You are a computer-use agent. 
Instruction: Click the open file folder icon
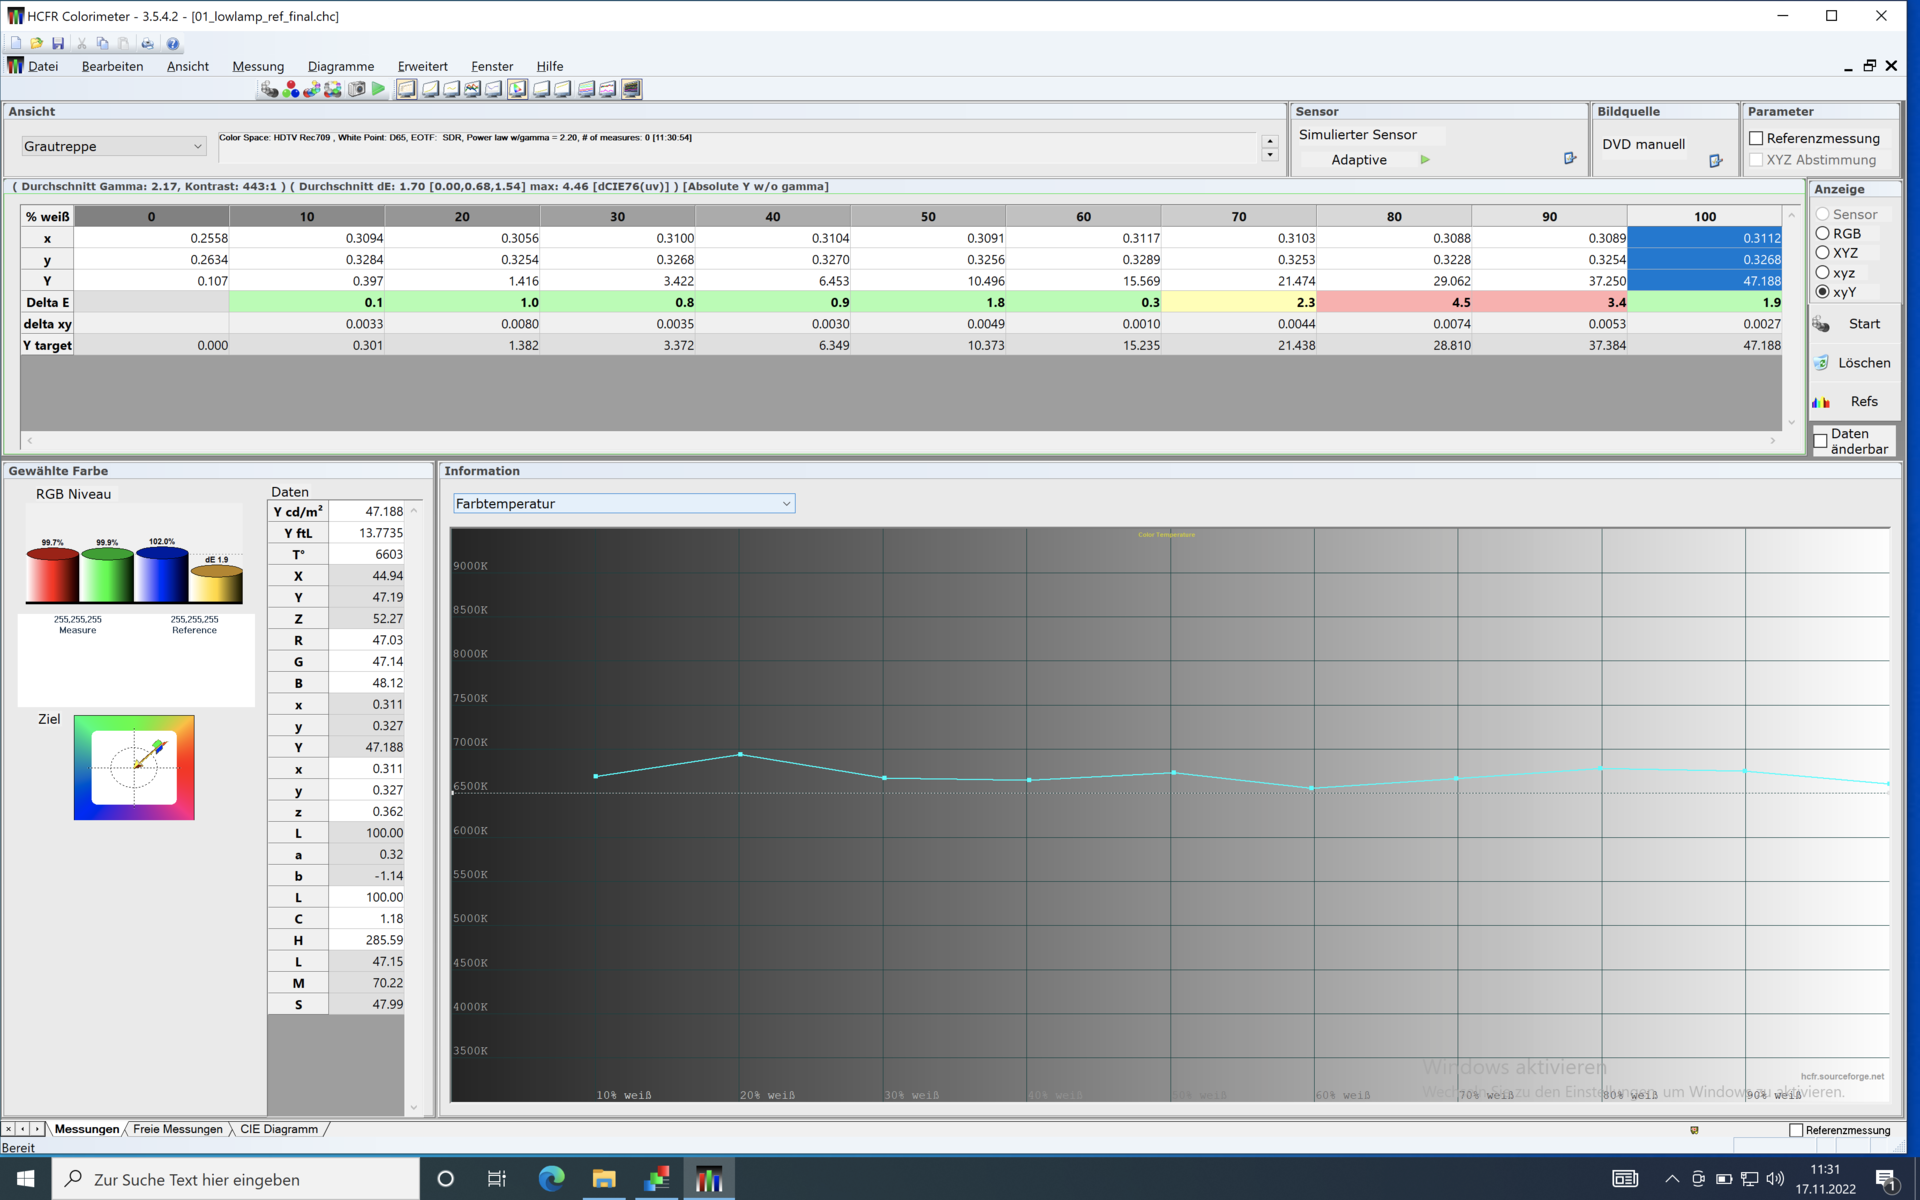coord(36,44)
